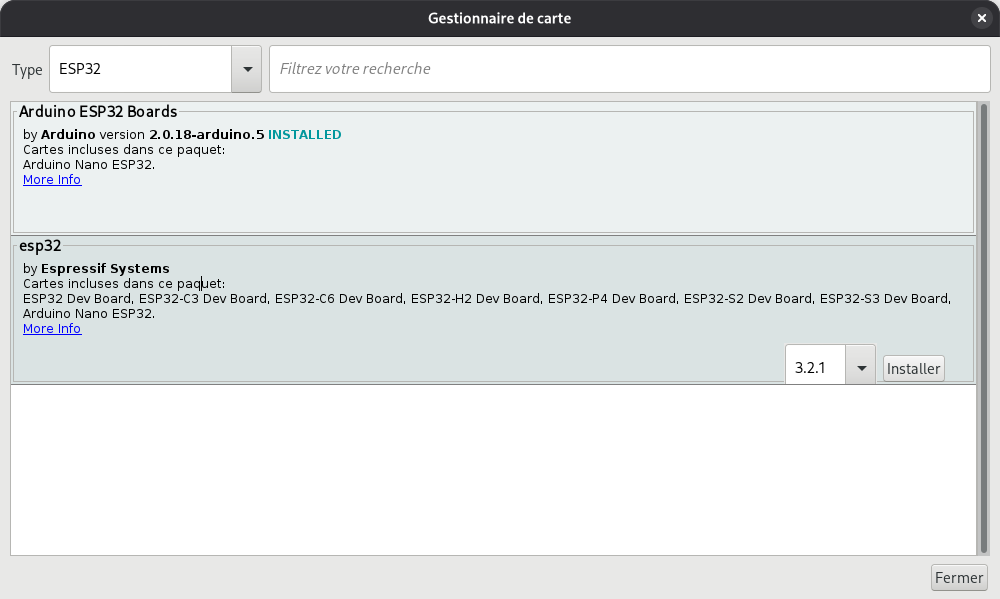Close the Gestionnaire de carte window
Screen dimensions: 1000x599
[x=980, y=18]
